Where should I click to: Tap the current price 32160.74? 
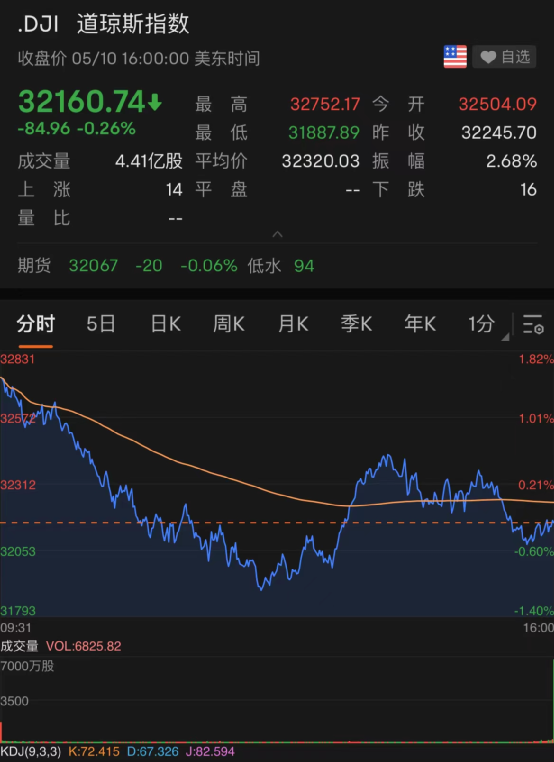82,102
